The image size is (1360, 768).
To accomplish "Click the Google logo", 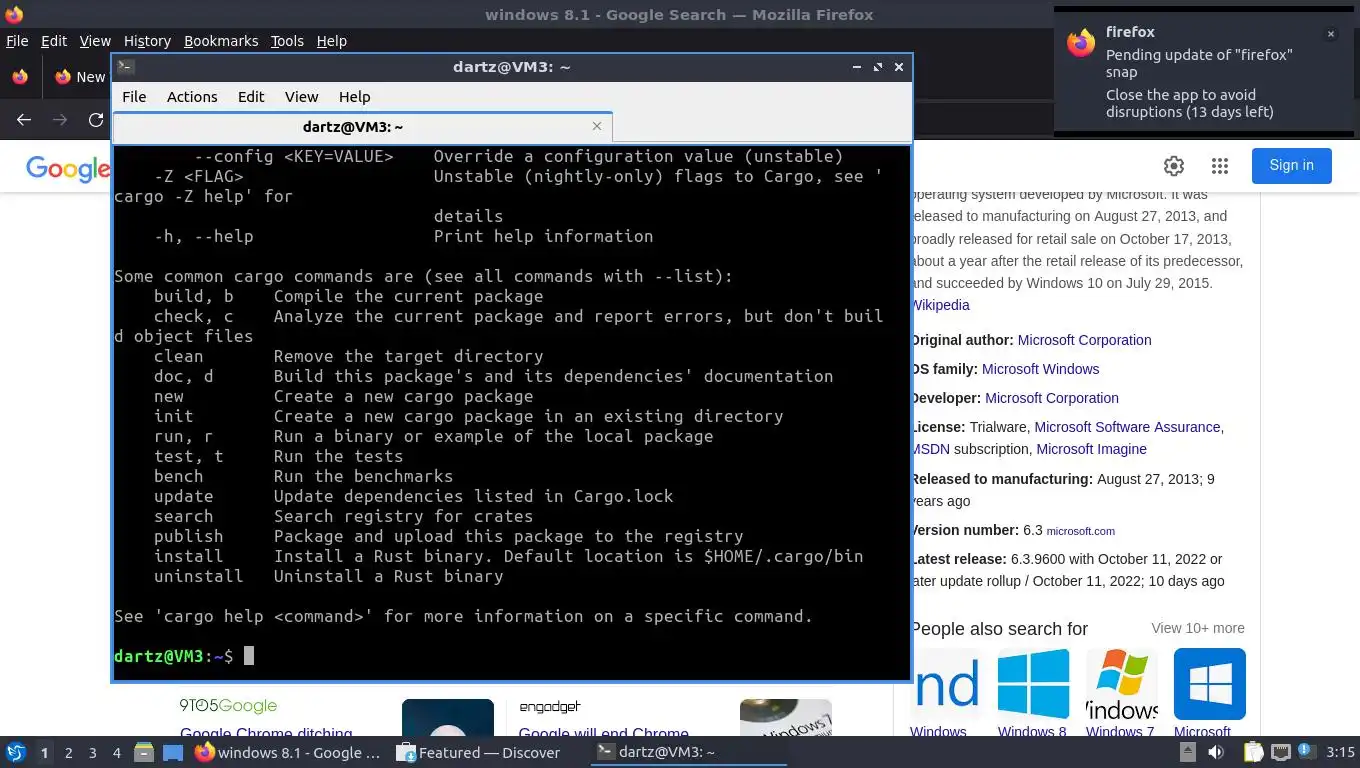I will pos(68,168).
